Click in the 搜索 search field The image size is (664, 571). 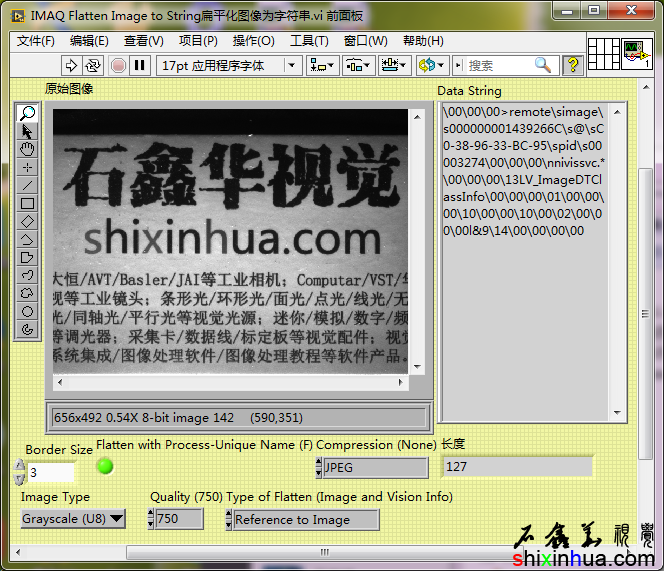point(500,66)
